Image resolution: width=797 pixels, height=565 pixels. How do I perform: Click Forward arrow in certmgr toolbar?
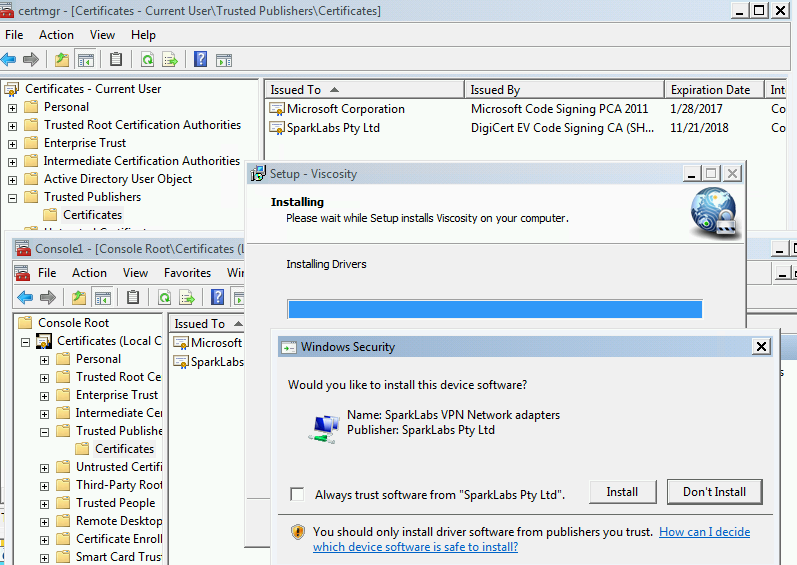pyautogui.click(x=31, y=59)
